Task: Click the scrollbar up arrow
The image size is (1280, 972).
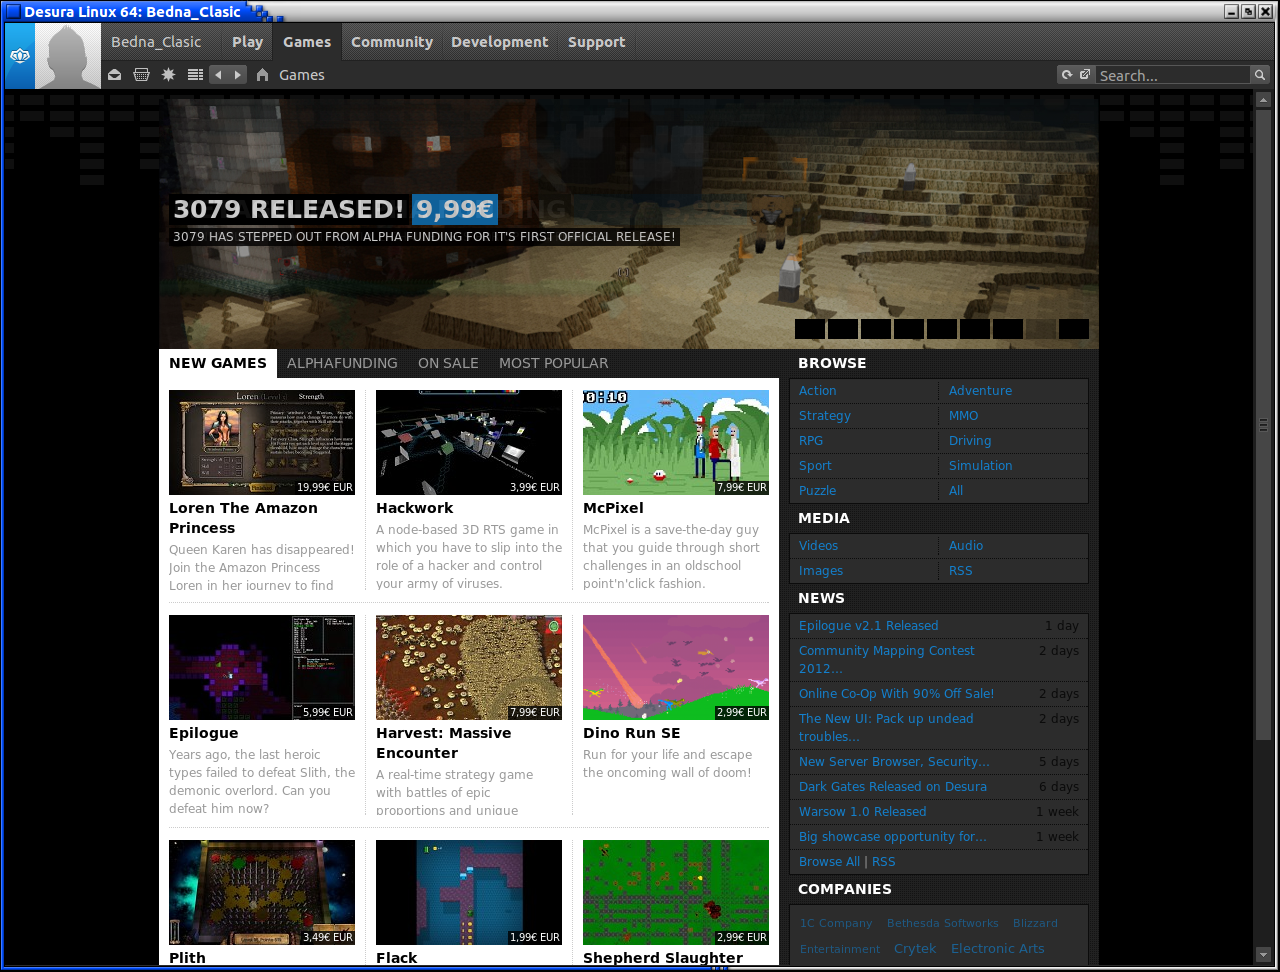Action: click(x=1263, y=99)
